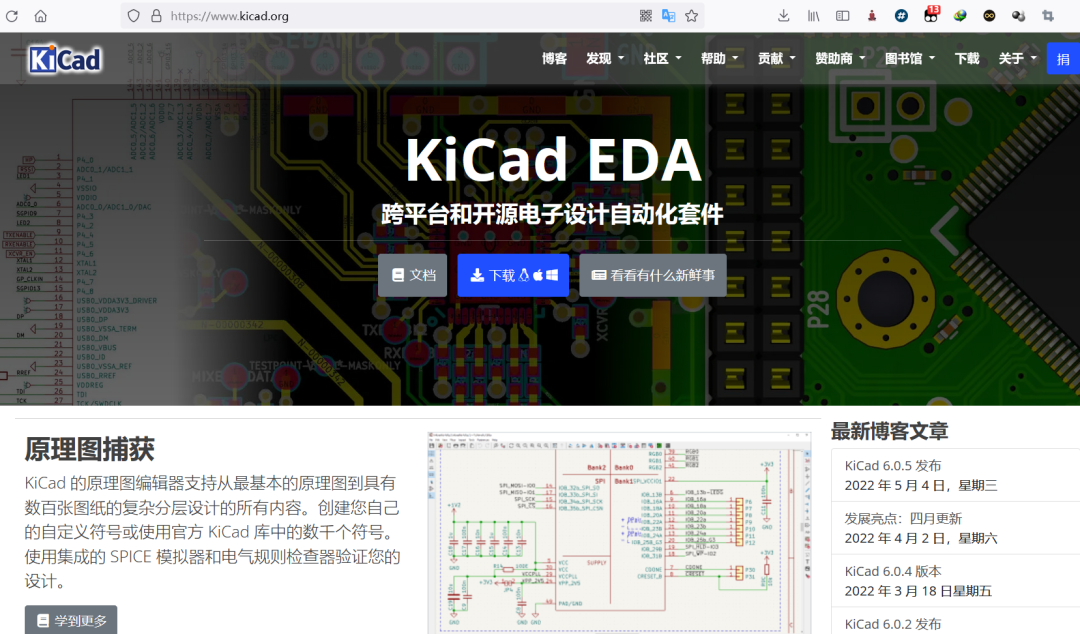Open the KiCad 6.0.4 版本 post

(893, 571)
